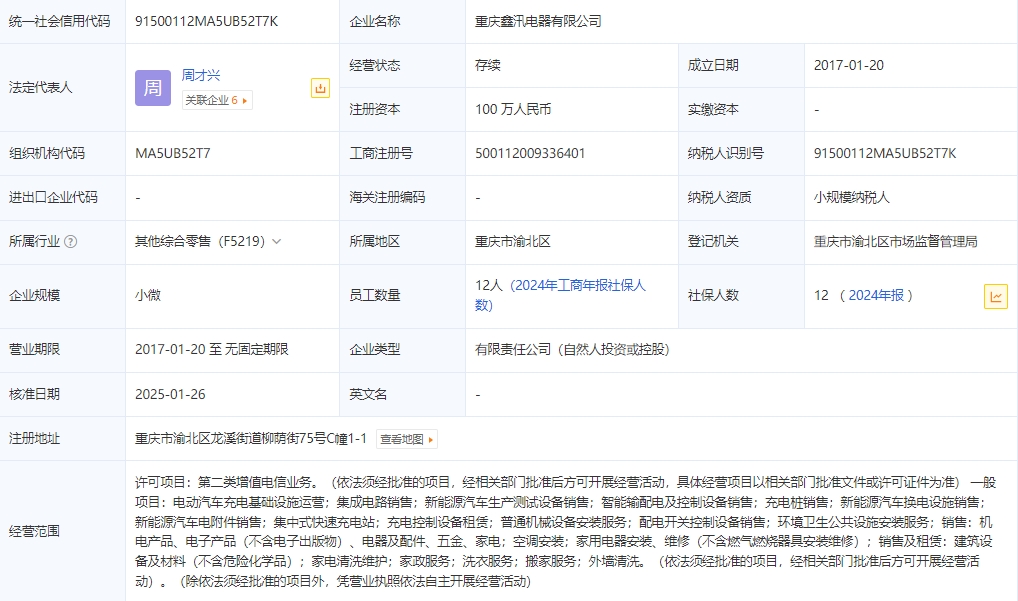Viewport: 1018px width, 601px height.
Task: Click the company name 重庆鑫汛电器有限公司
Action: [x=538, y=21]
